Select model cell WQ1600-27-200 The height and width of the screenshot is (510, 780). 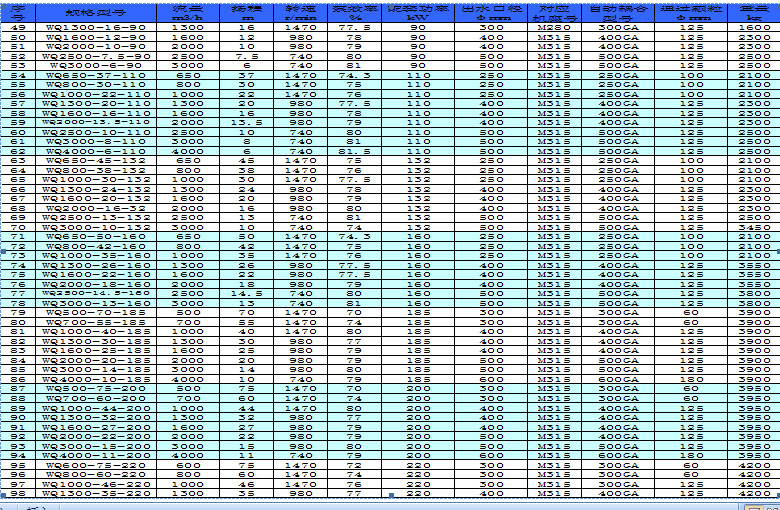point(96,427)
